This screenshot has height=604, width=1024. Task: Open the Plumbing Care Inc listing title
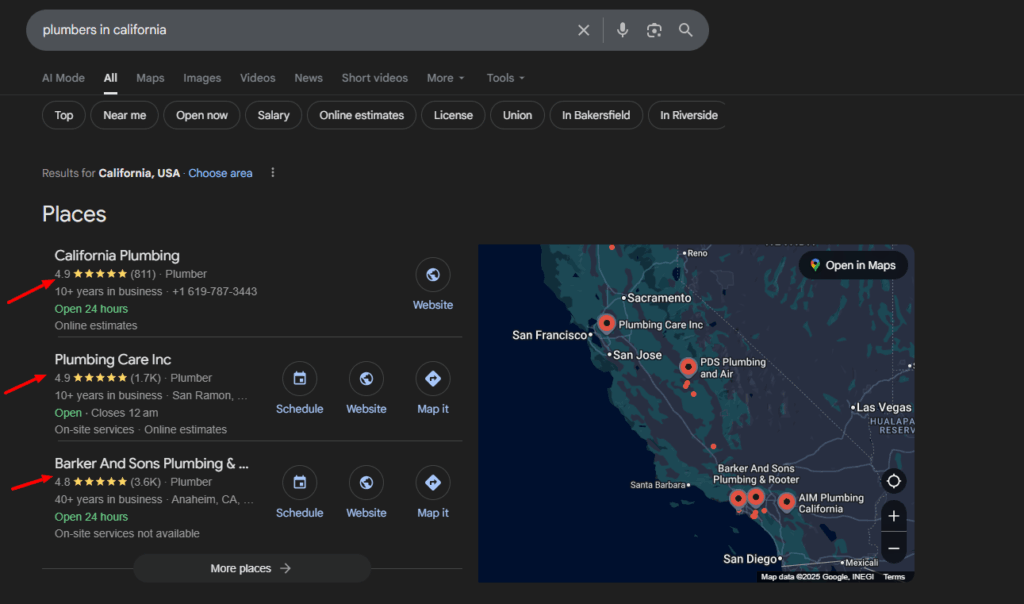[x=113, y=359]
